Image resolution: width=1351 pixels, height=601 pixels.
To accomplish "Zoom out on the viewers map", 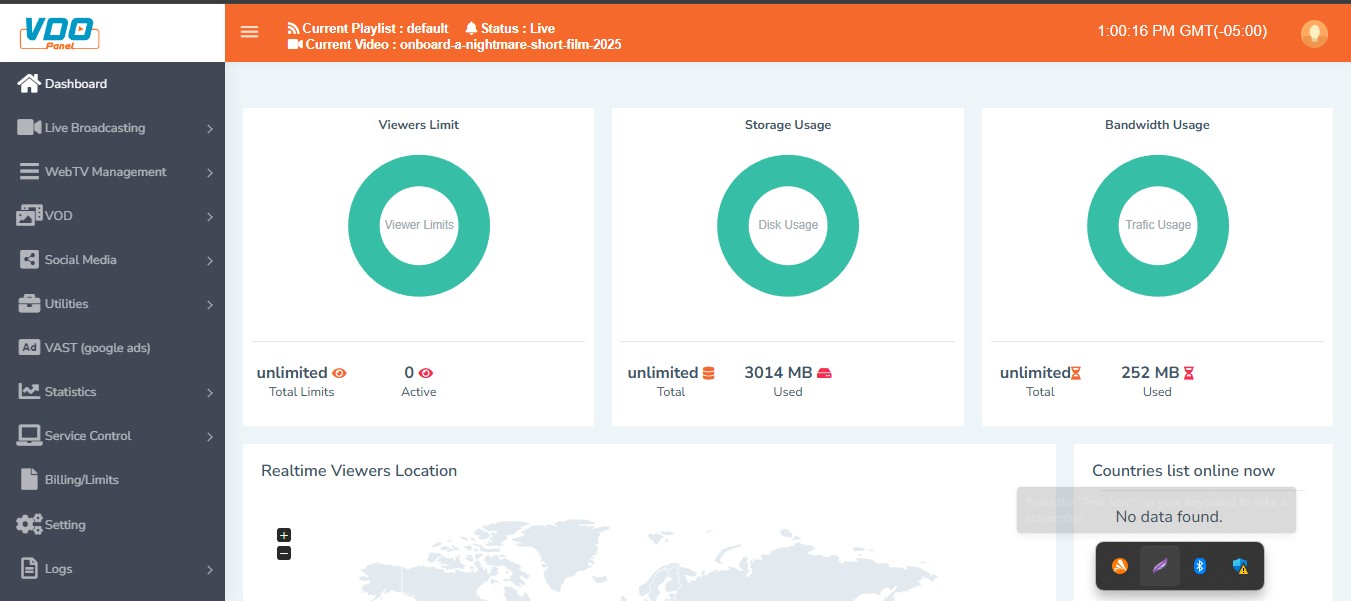I will click(x=284, y=553).
